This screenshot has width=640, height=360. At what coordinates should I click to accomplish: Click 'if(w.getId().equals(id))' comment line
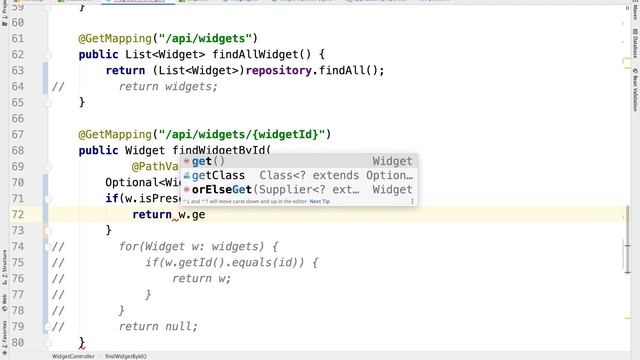pyautogui.click(x=231, y=262)
